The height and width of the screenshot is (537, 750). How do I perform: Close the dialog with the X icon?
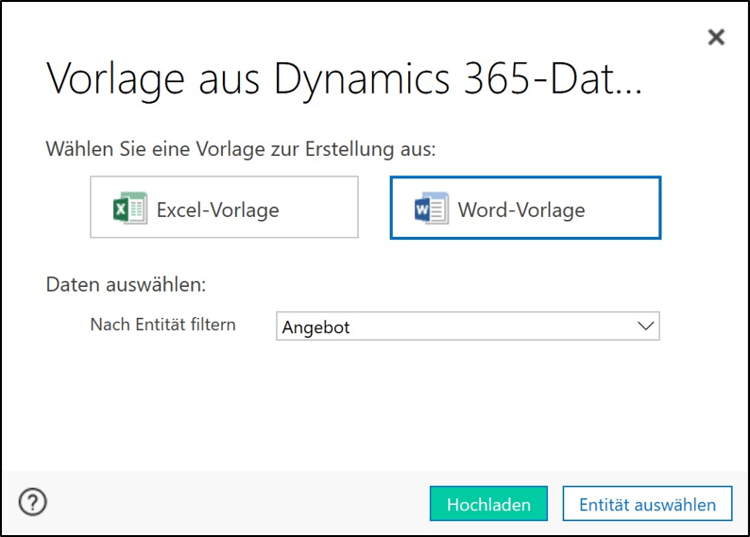pyautogui.click(x=716, y=37)
